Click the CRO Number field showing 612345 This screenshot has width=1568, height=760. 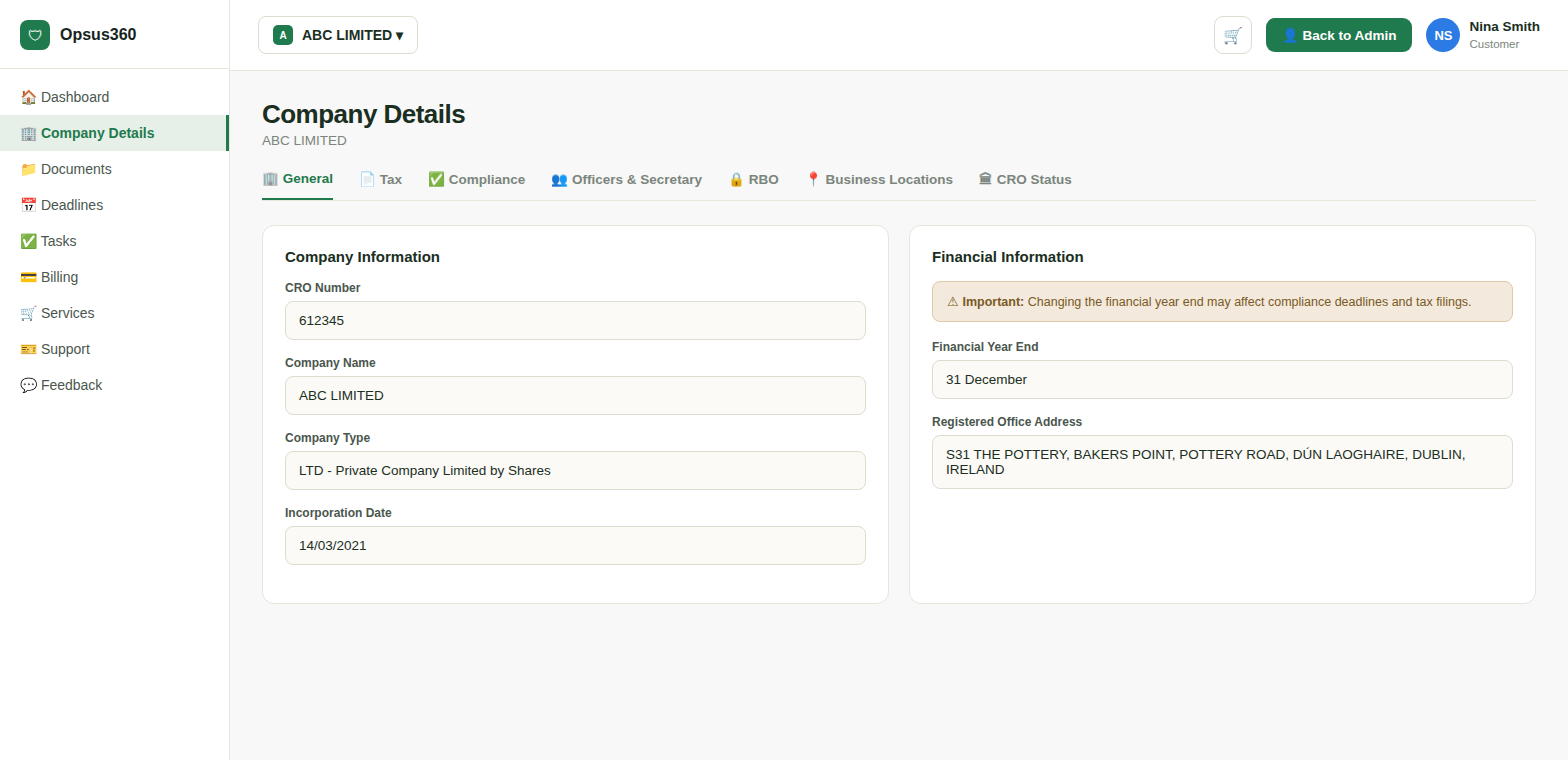click(575, 320)
